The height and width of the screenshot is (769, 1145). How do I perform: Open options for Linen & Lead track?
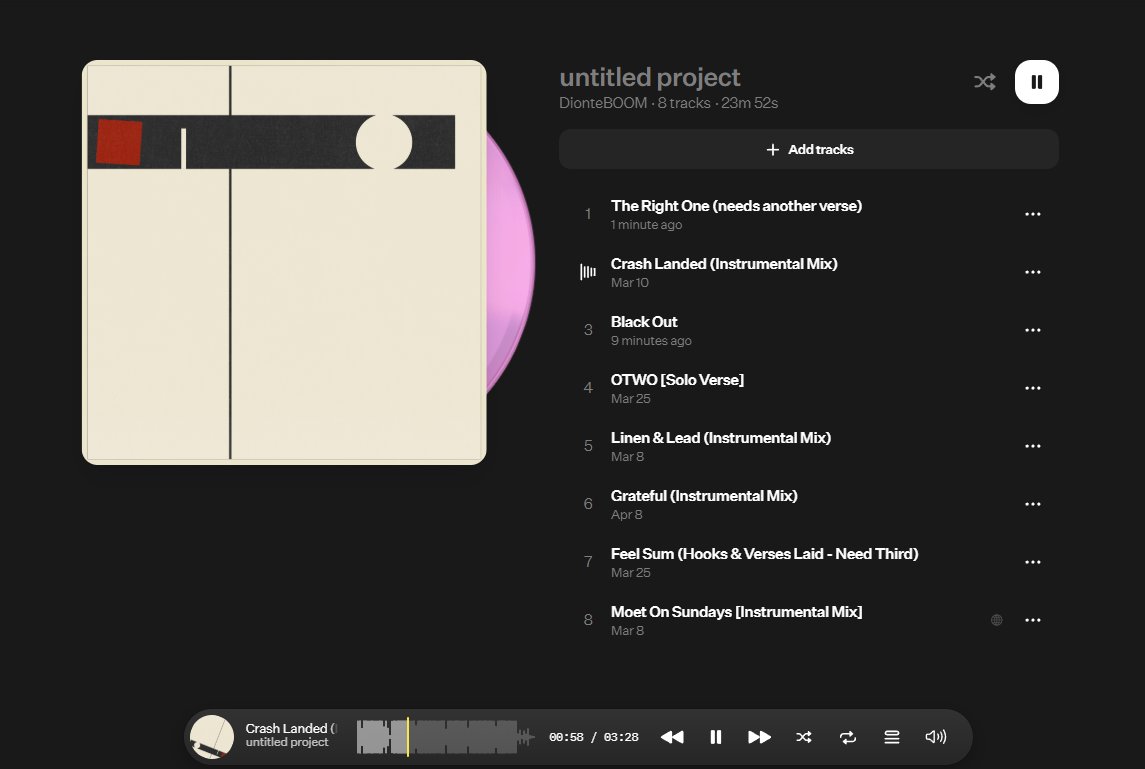(x=1033, y=446)
